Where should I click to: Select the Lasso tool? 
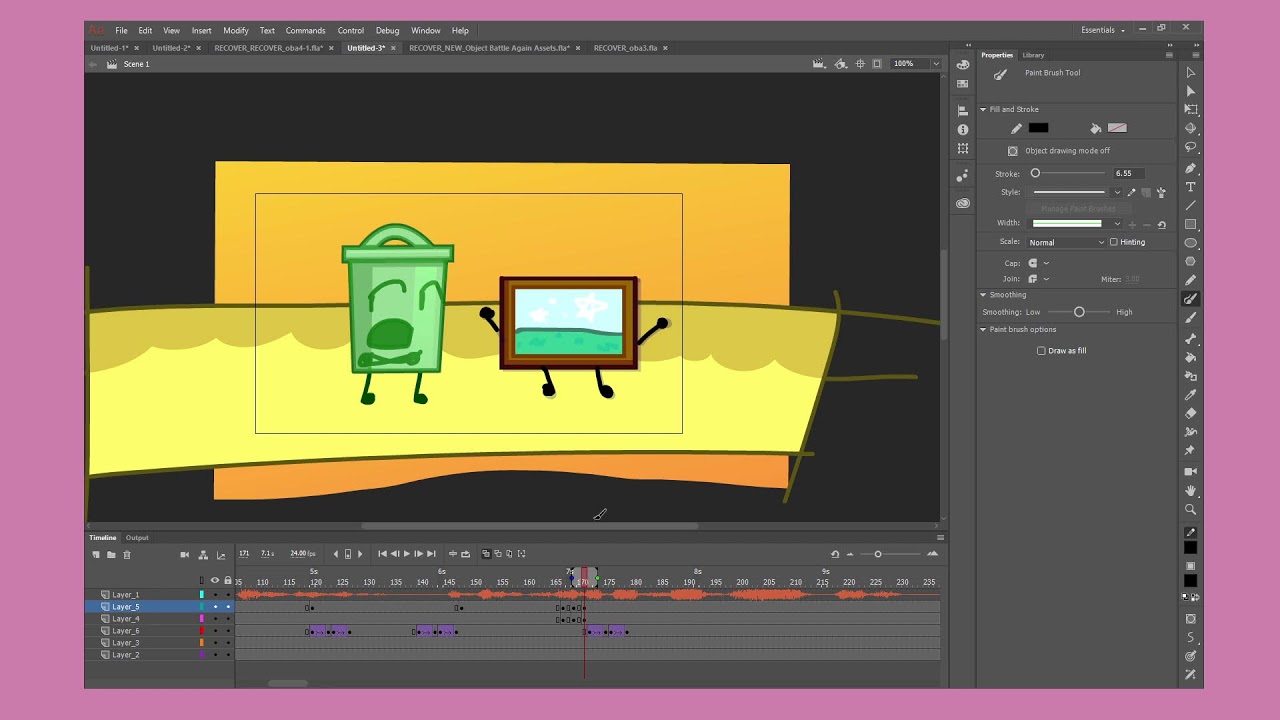point(1190,147)
